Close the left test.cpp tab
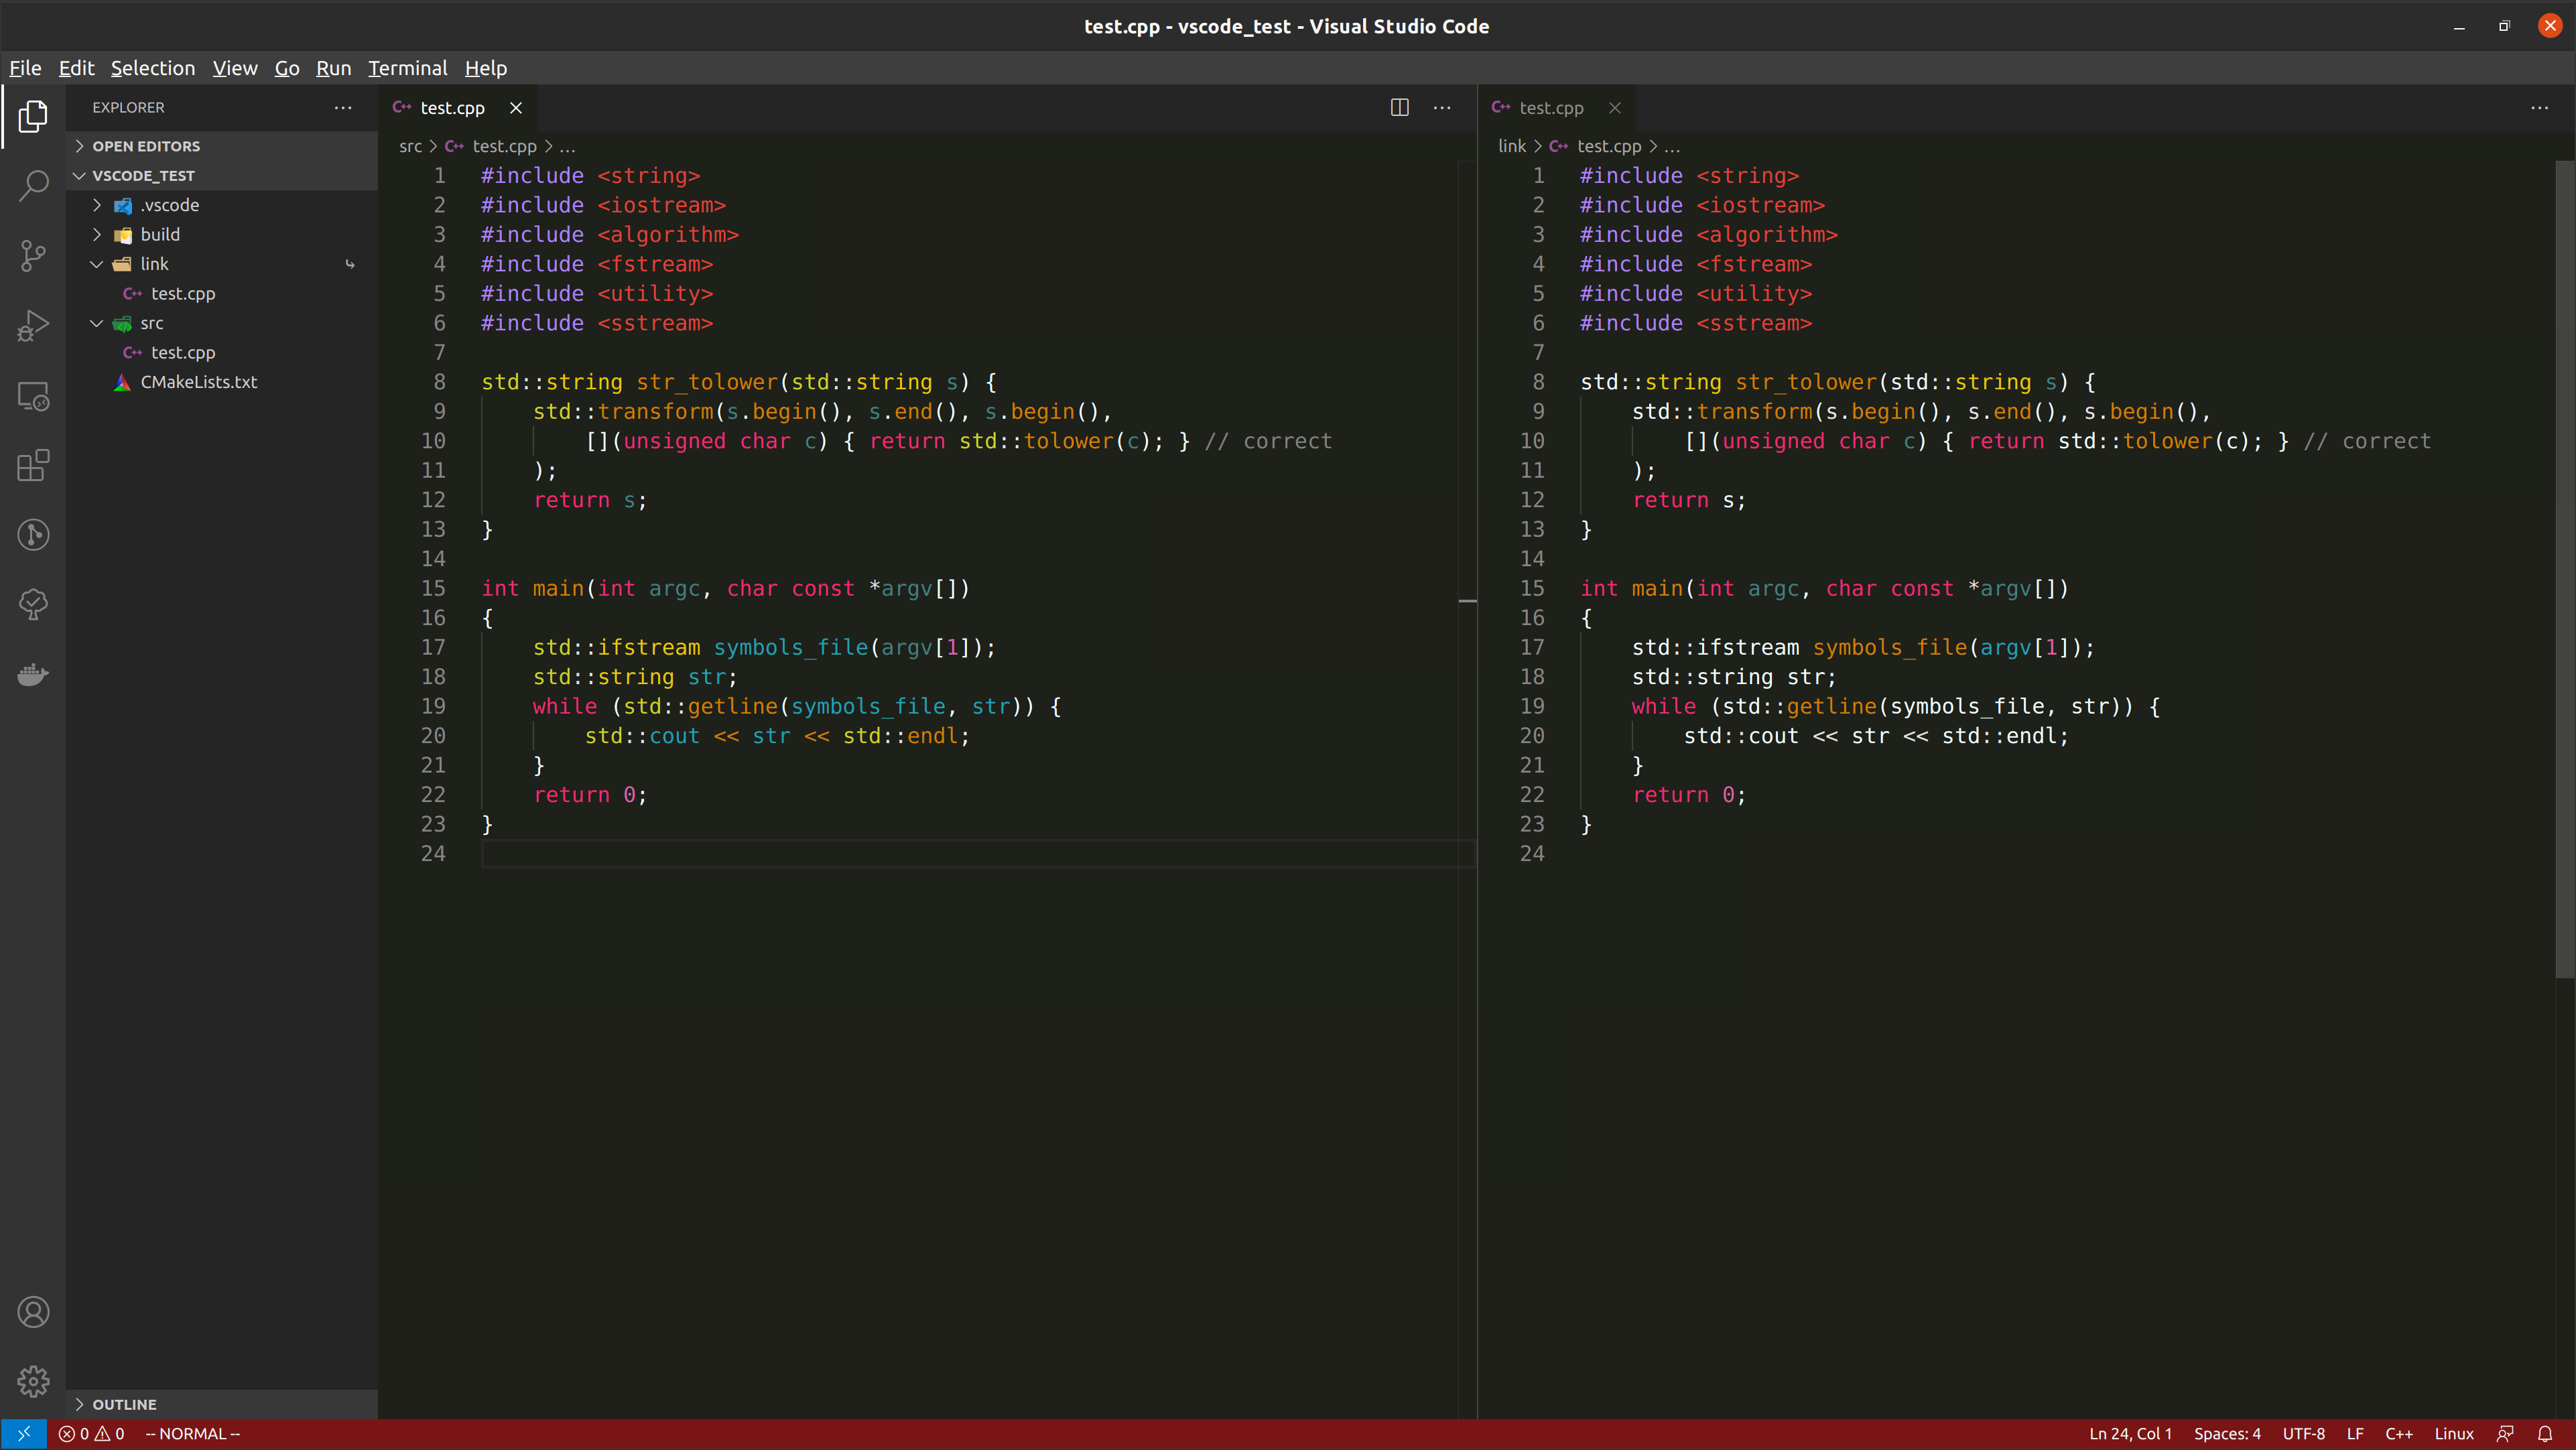 coord(516,107)
